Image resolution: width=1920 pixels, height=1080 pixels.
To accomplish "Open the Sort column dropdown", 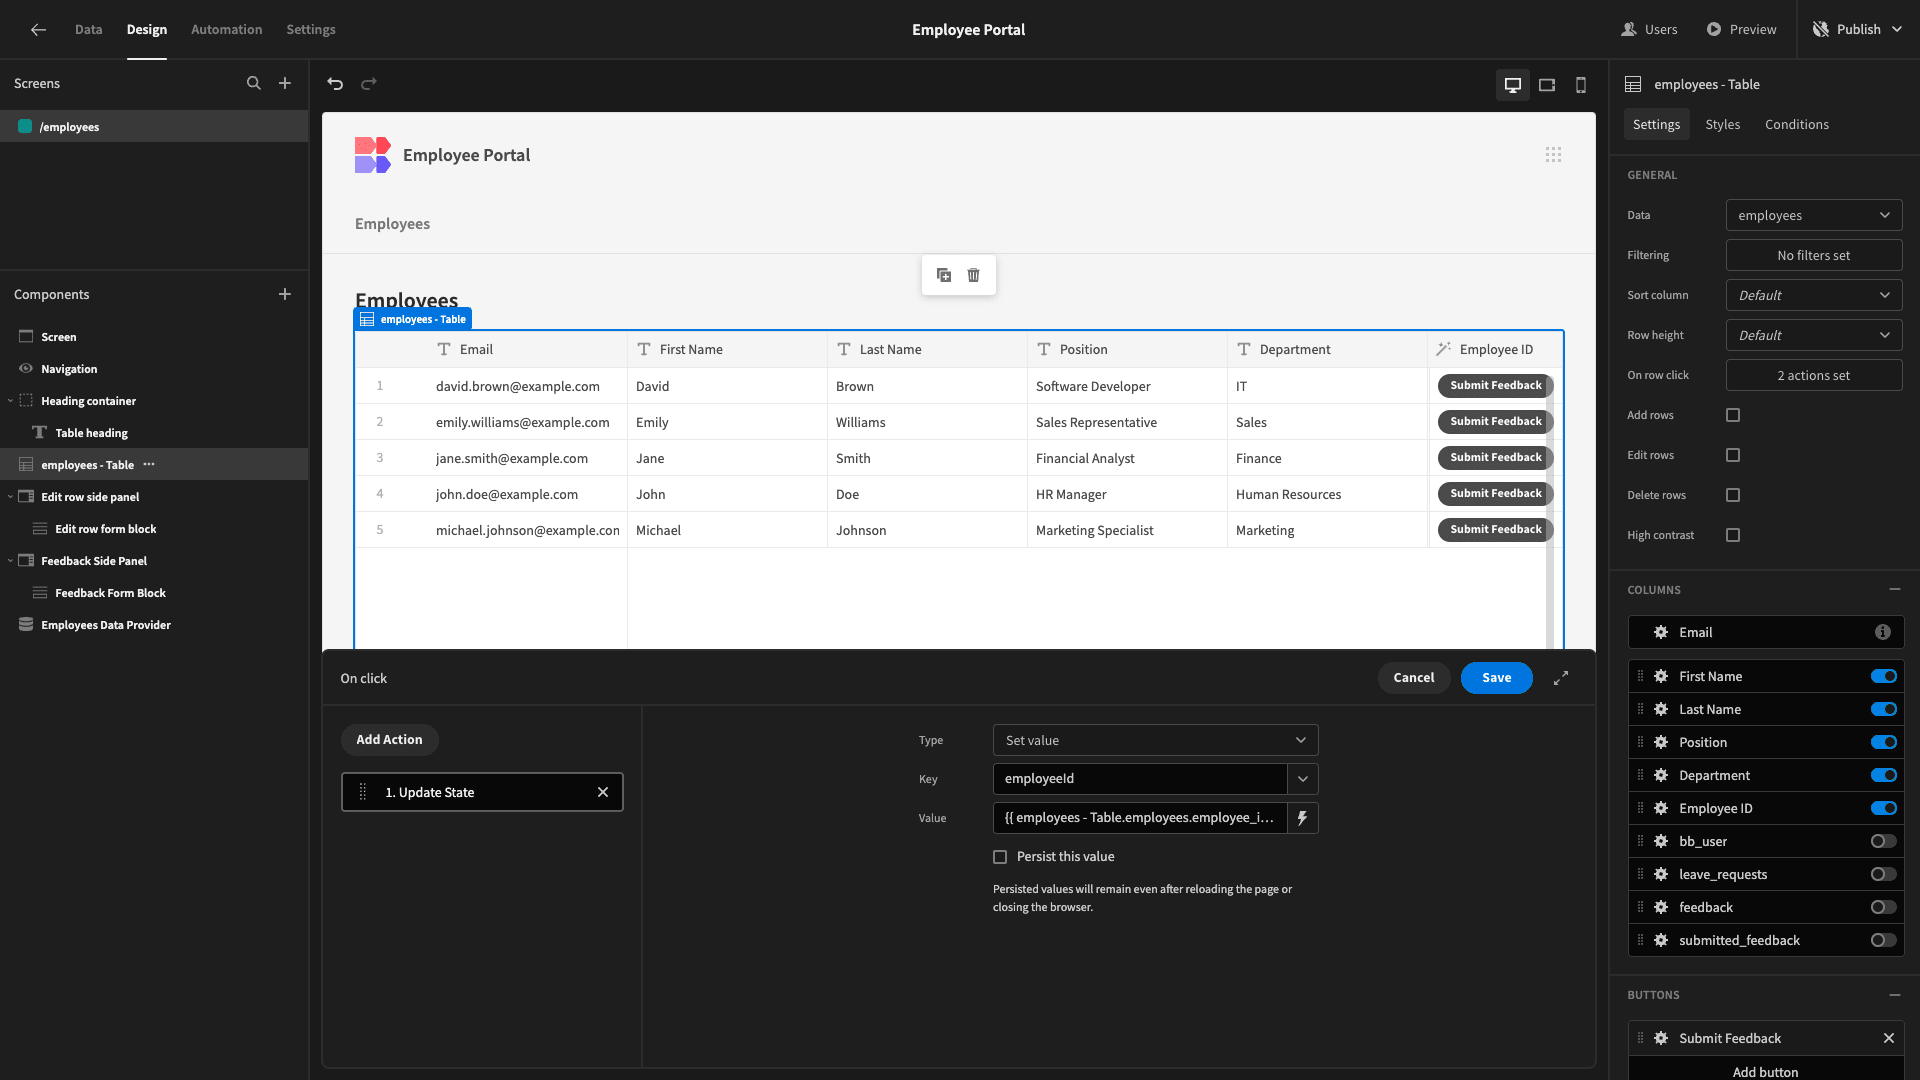I will [1814, 295].
